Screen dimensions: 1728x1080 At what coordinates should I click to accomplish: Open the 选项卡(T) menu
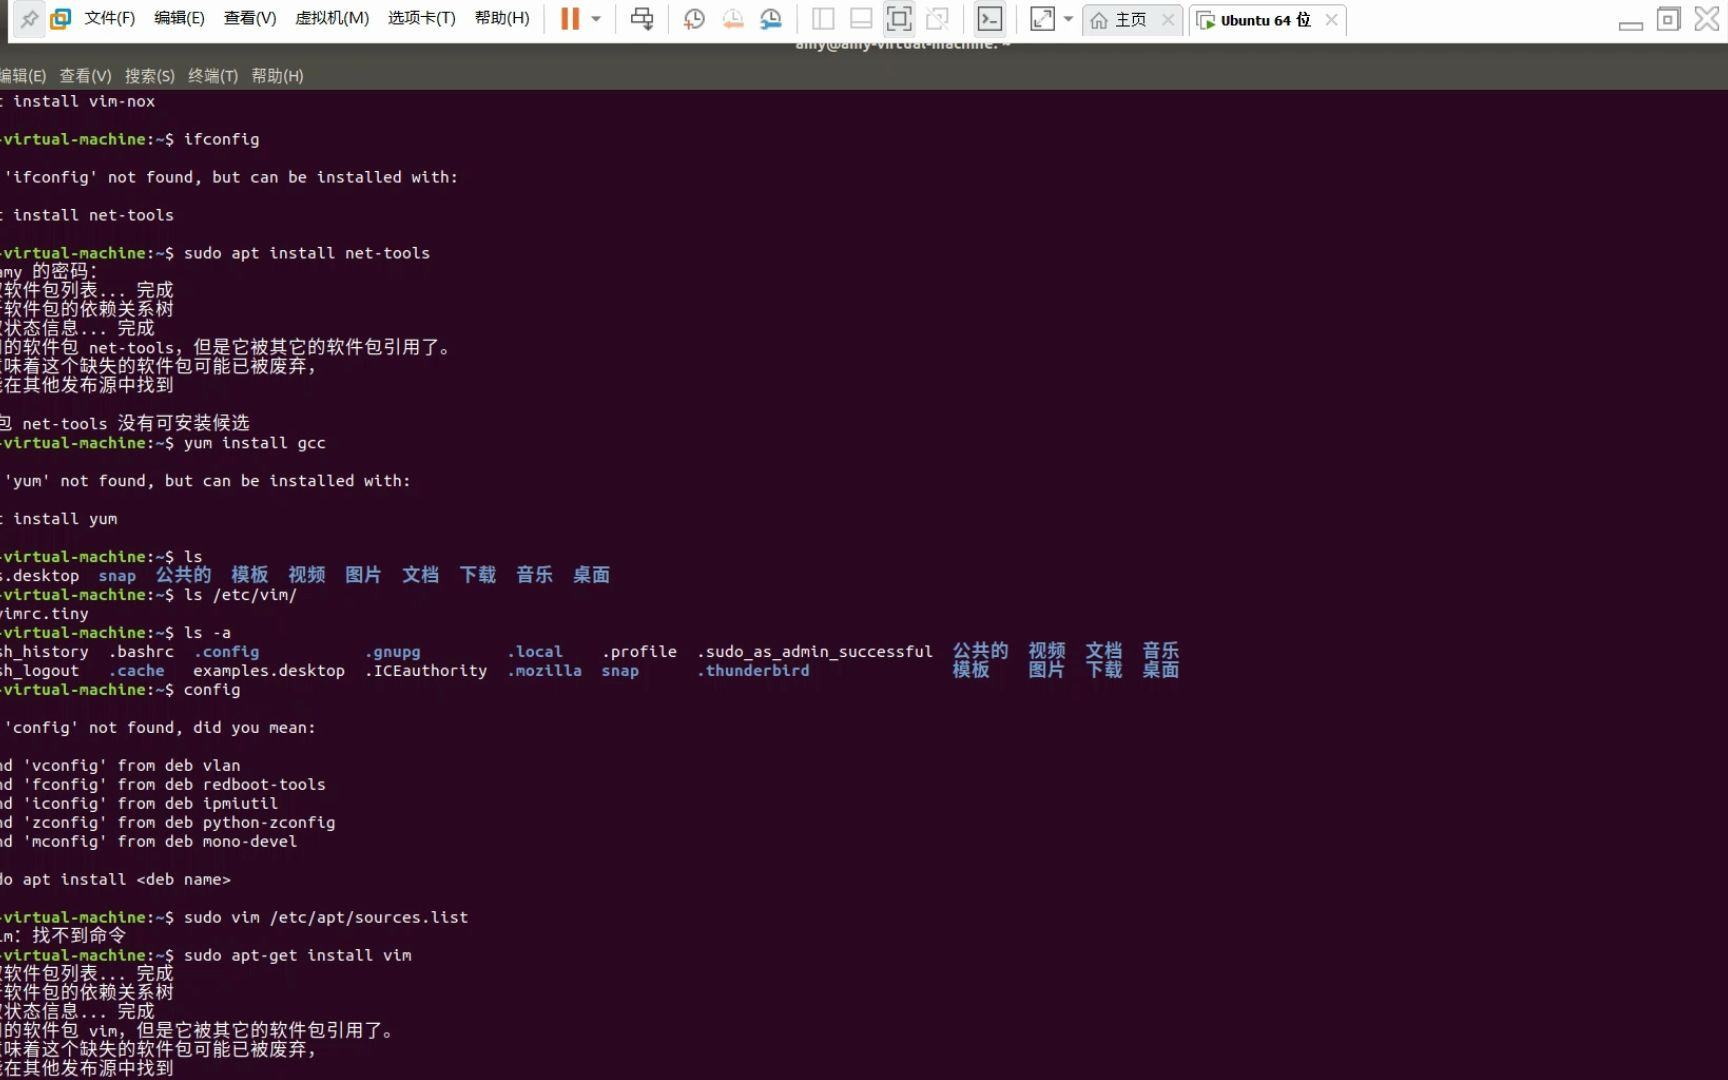tap(422, 19)
